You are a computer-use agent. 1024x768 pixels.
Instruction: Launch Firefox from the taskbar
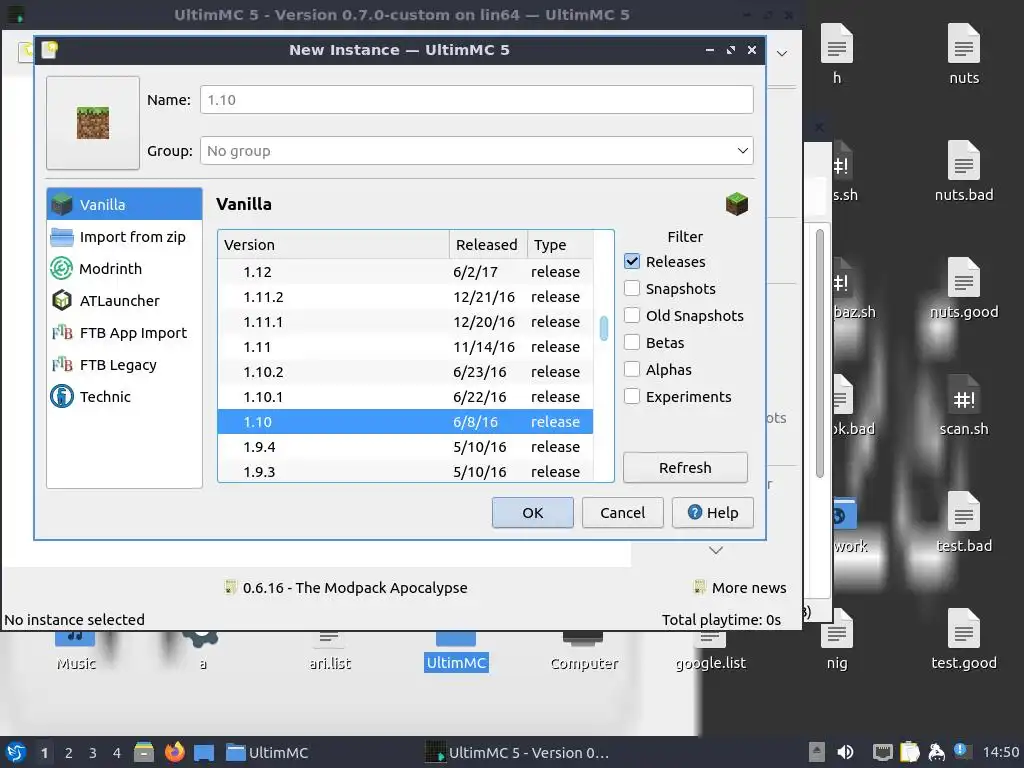[174, 752]
